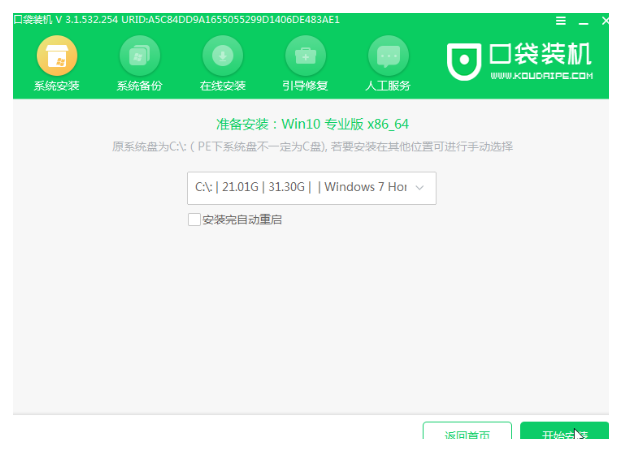This screenshot has height=454, width=626.
Task: Expand the dropdown arrow for target disk
Action: tap(420, 187)
